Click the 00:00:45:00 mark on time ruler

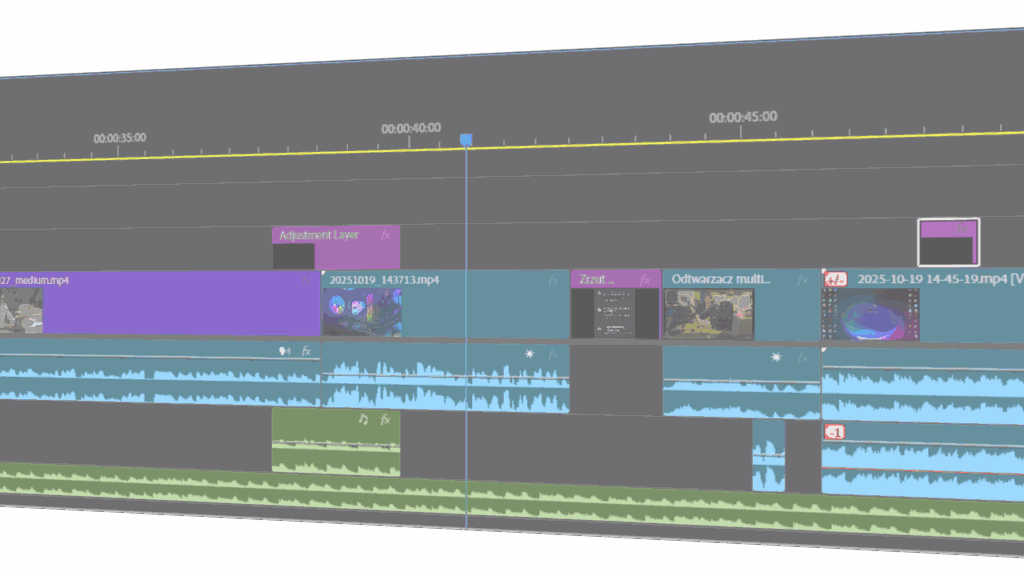tap(743, 117)
